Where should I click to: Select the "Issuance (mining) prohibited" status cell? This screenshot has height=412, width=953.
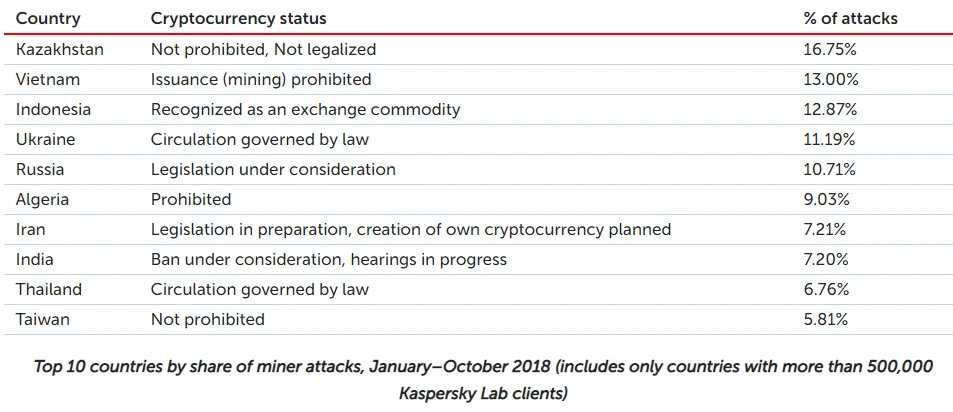261,79
